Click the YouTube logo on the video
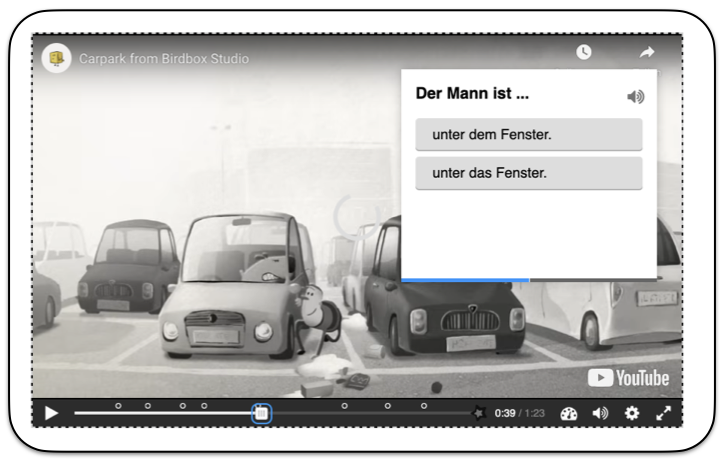 click(628, 377)
